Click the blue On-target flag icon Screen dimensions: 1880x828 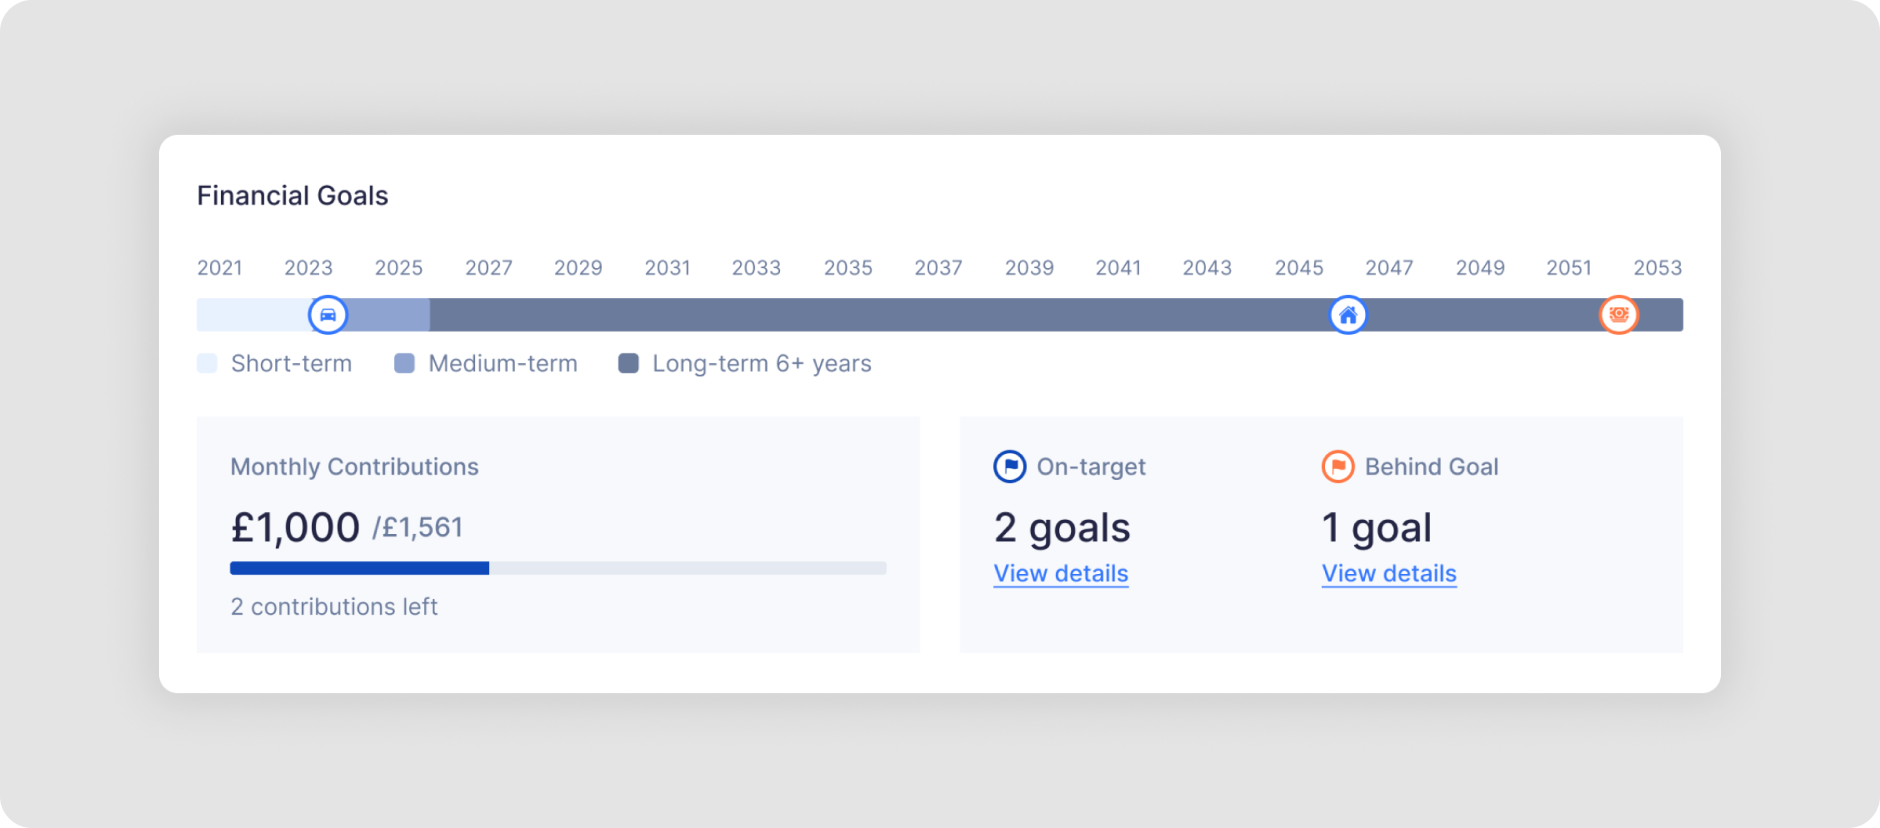(x=1009, y=466)
